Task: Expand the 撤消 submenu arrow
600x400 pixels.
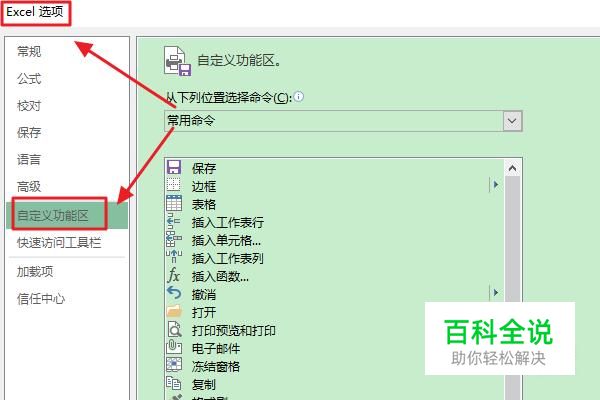Action: 496,293
